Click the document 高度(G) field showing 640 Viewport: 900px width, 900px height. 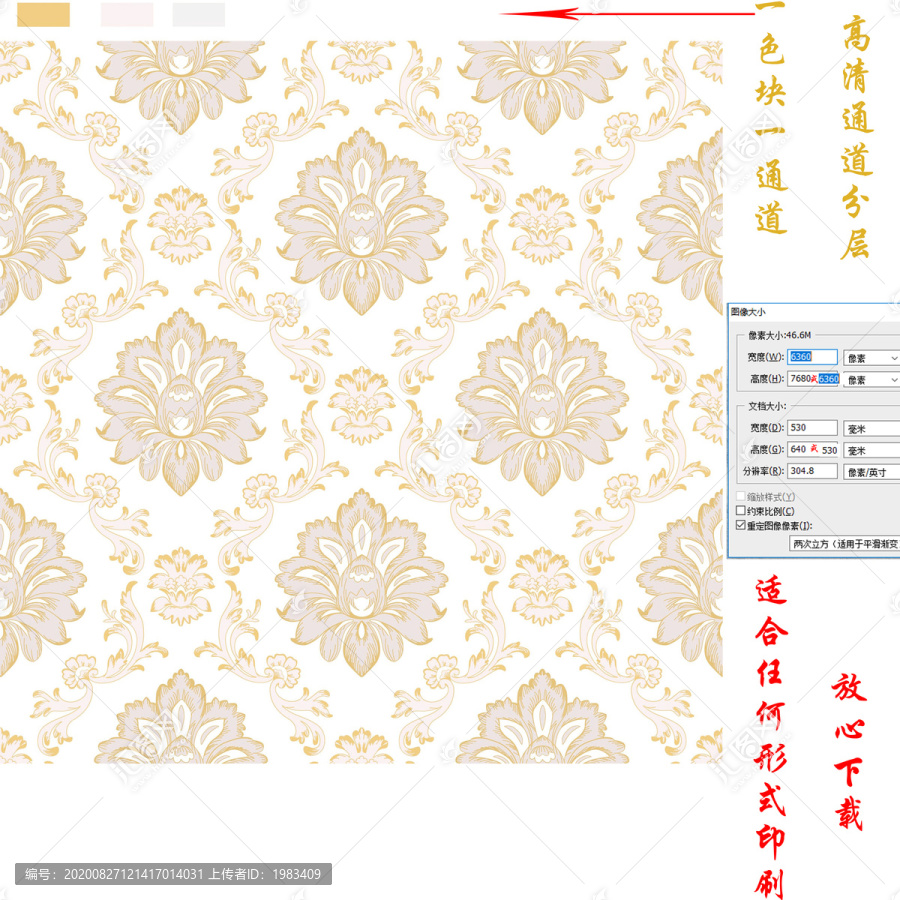click(x=813, y=449)
